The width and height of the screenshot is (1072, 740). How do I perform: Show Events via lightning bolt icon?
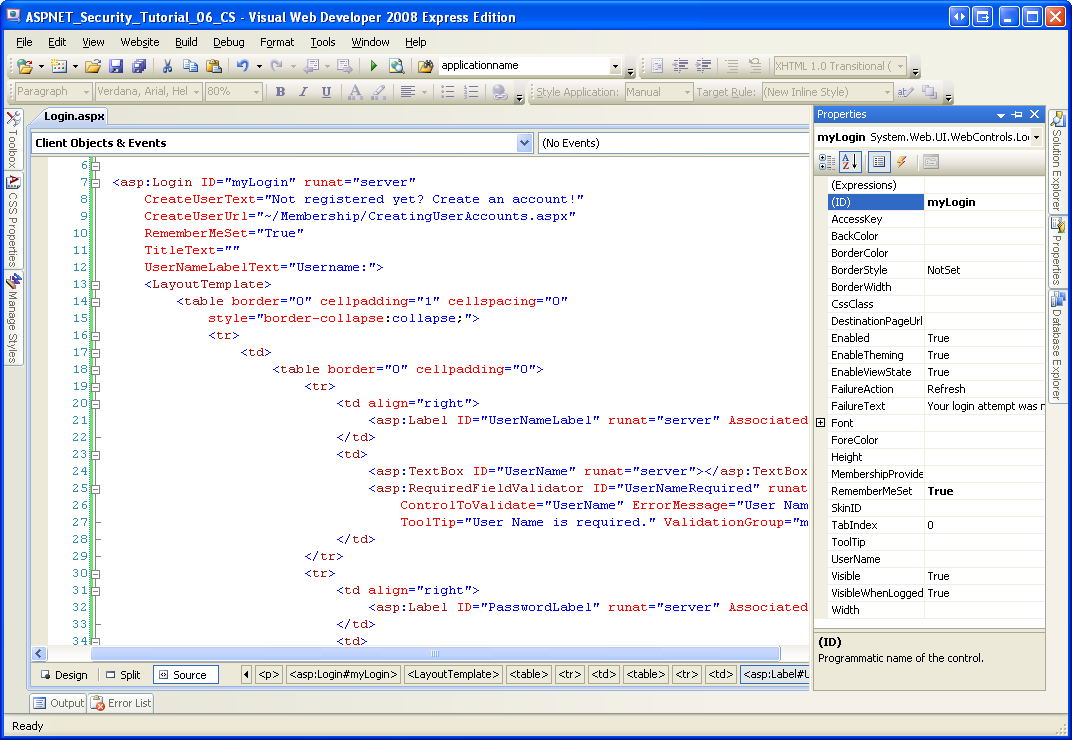901,162
